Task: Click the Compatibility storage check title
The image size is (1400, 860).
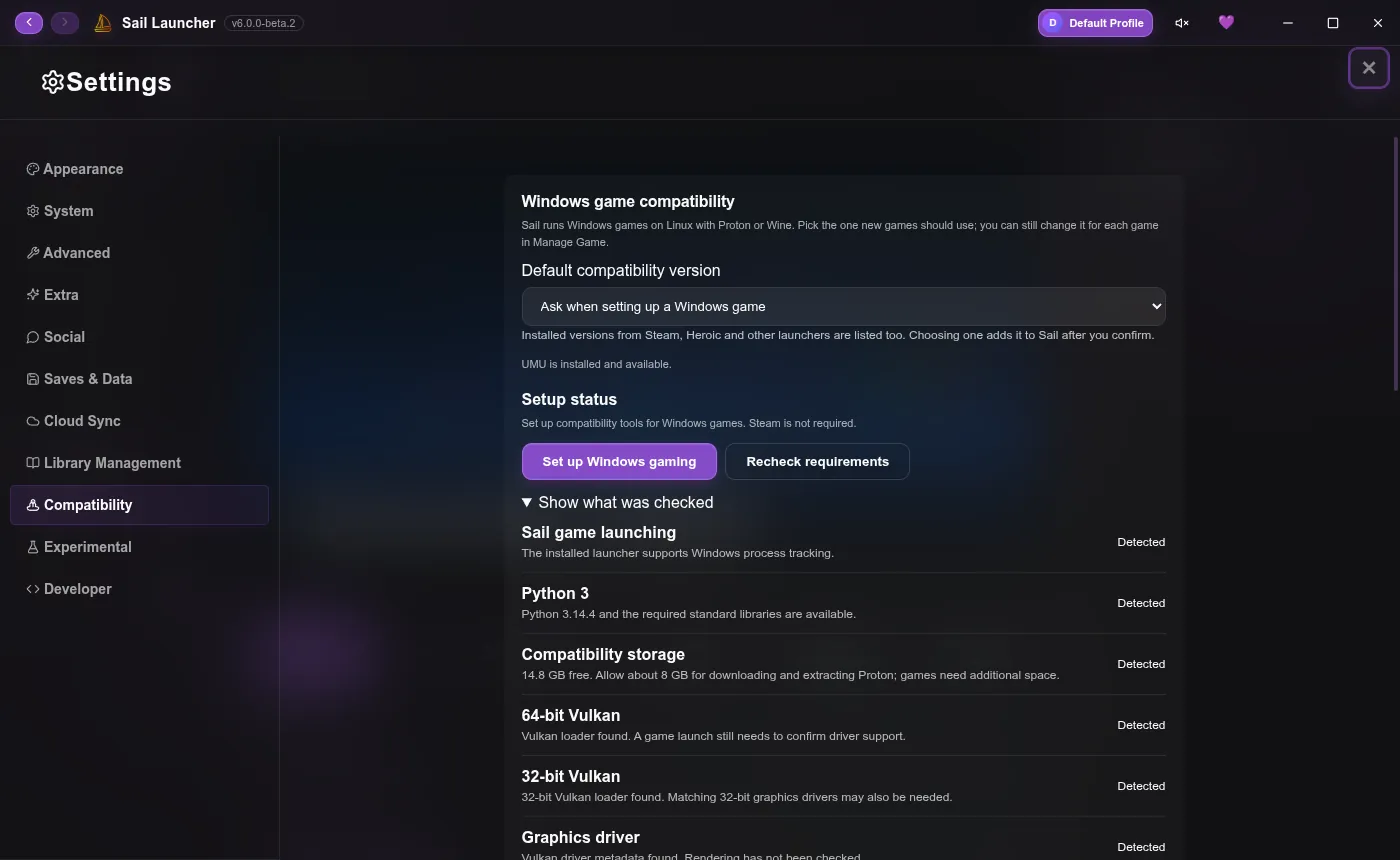Action: click(603, 654)
